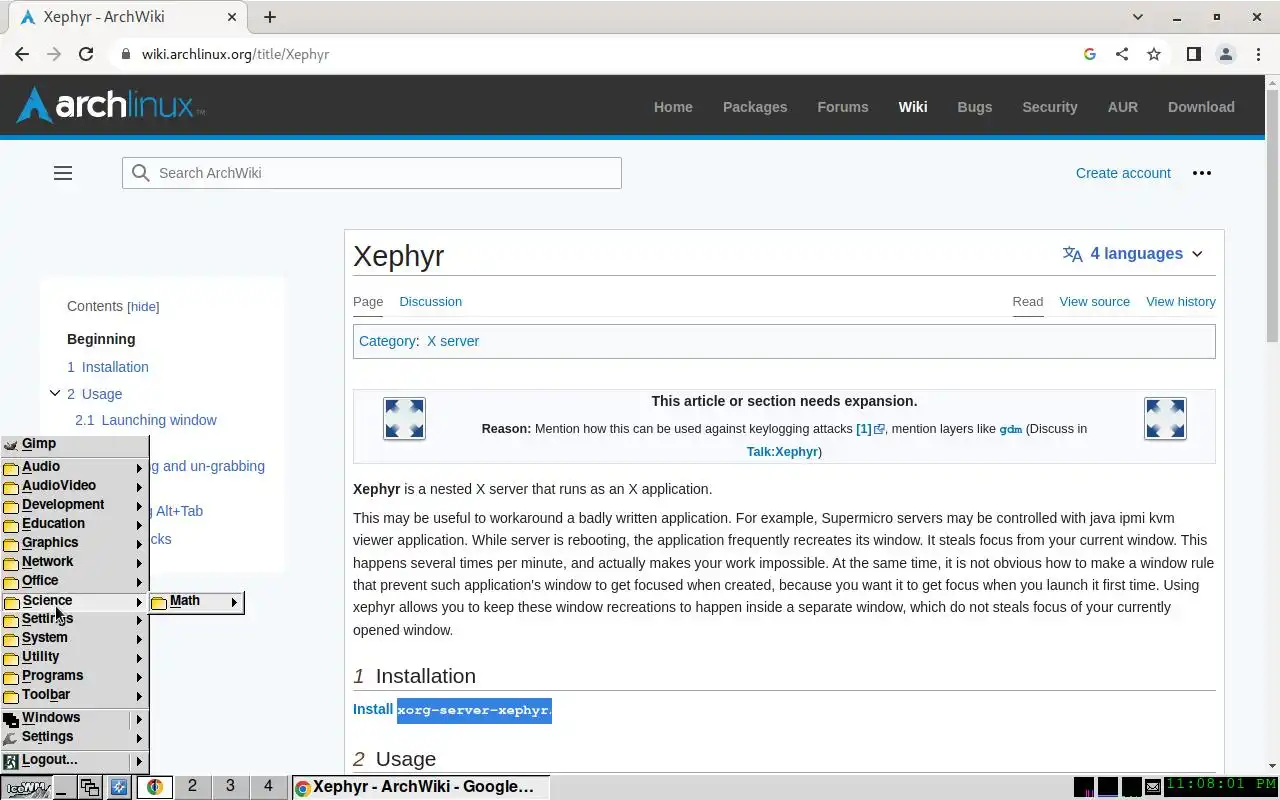Select Logout... in start menu
This screenshot has height=800, width=1280.
74,760
